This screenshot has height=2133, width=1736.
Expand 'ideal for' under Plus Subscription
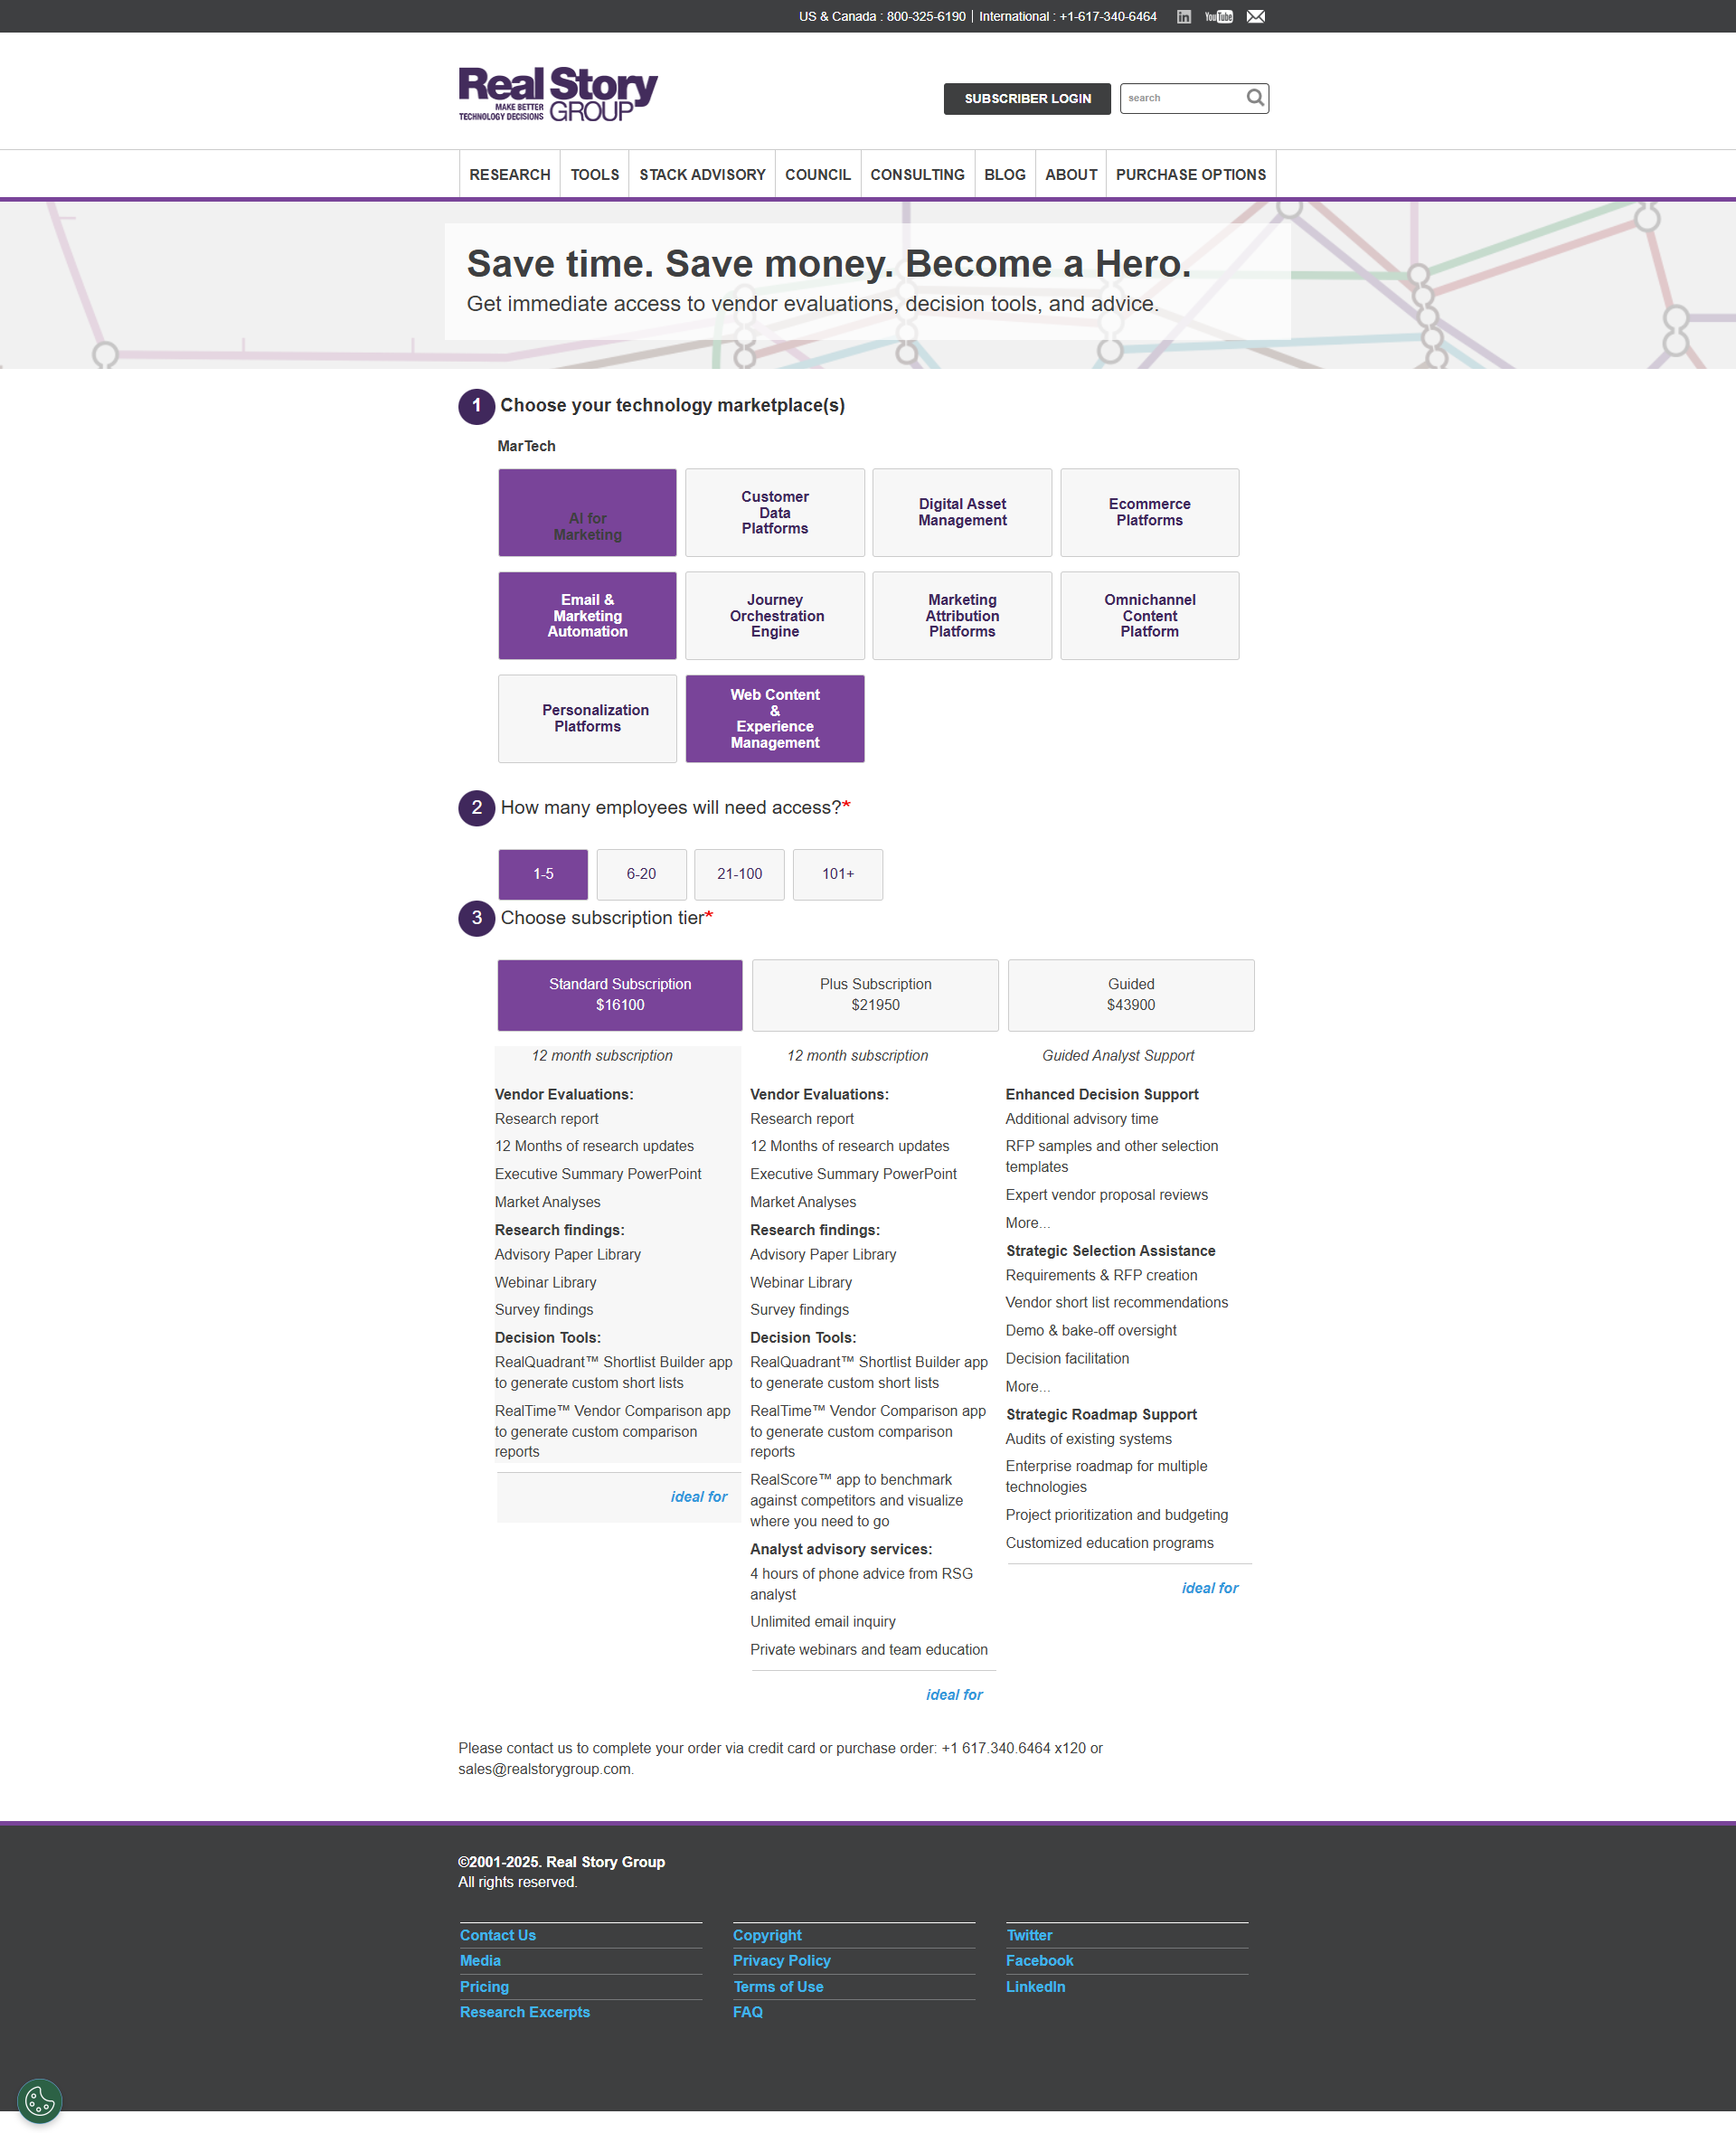click(x=954, y=1694)
